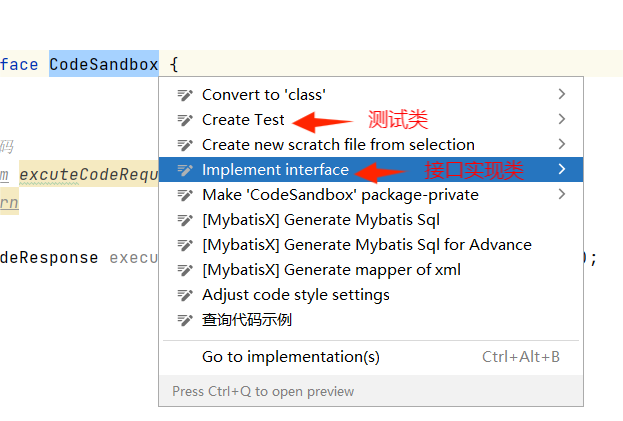This screenshot has height=421, width=623.
Task: Expand the Create Test submenu chevron
Action: point(561,119)
